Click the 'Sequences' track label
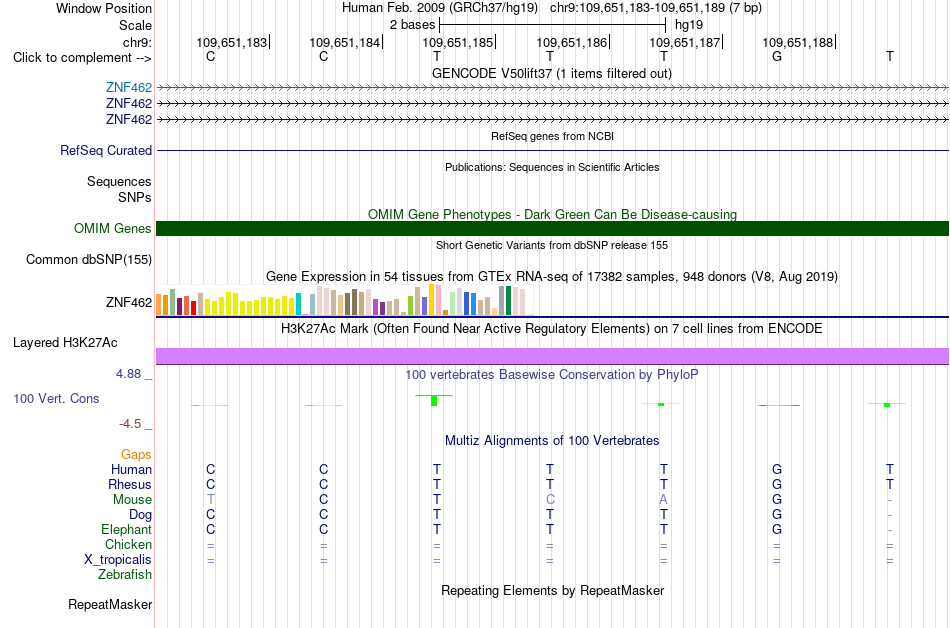 [119, 181]
